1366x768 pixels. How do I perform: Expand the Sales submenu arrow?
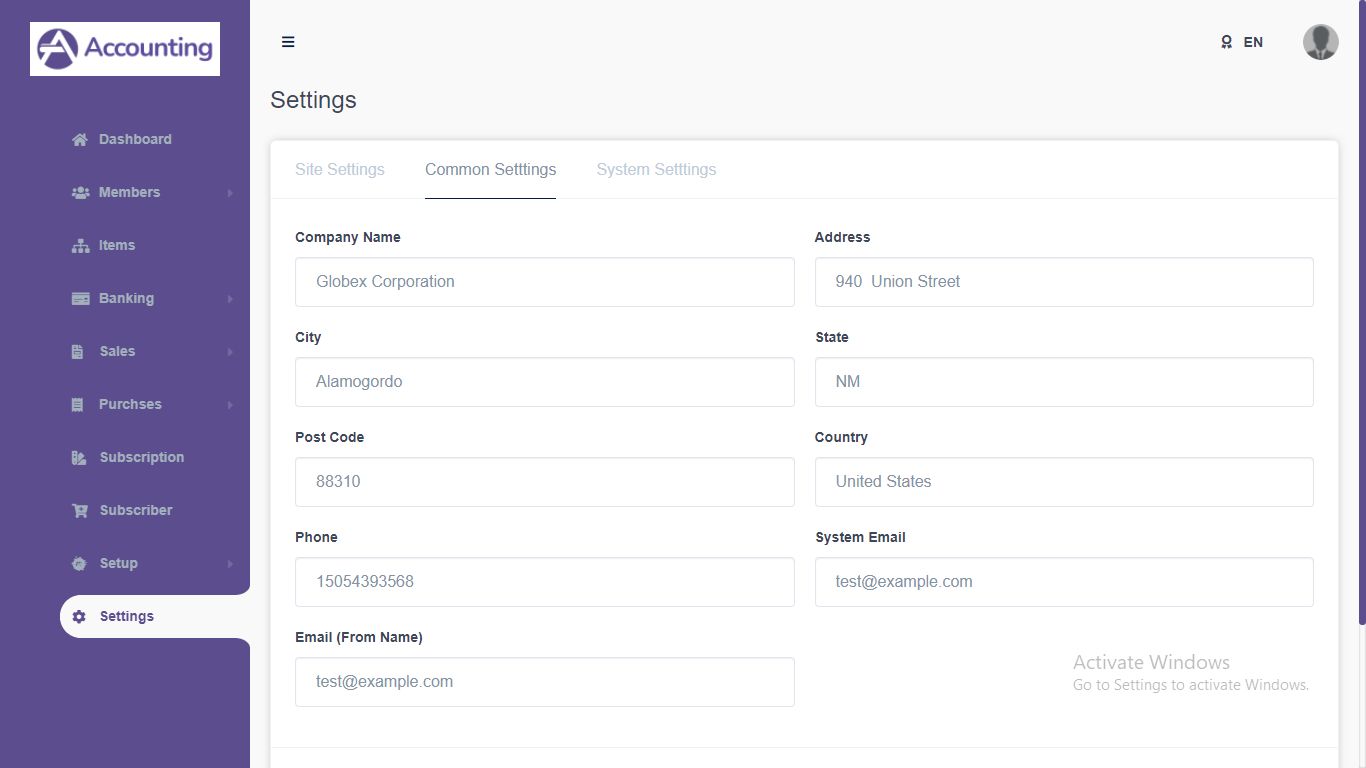click(230, 352)
